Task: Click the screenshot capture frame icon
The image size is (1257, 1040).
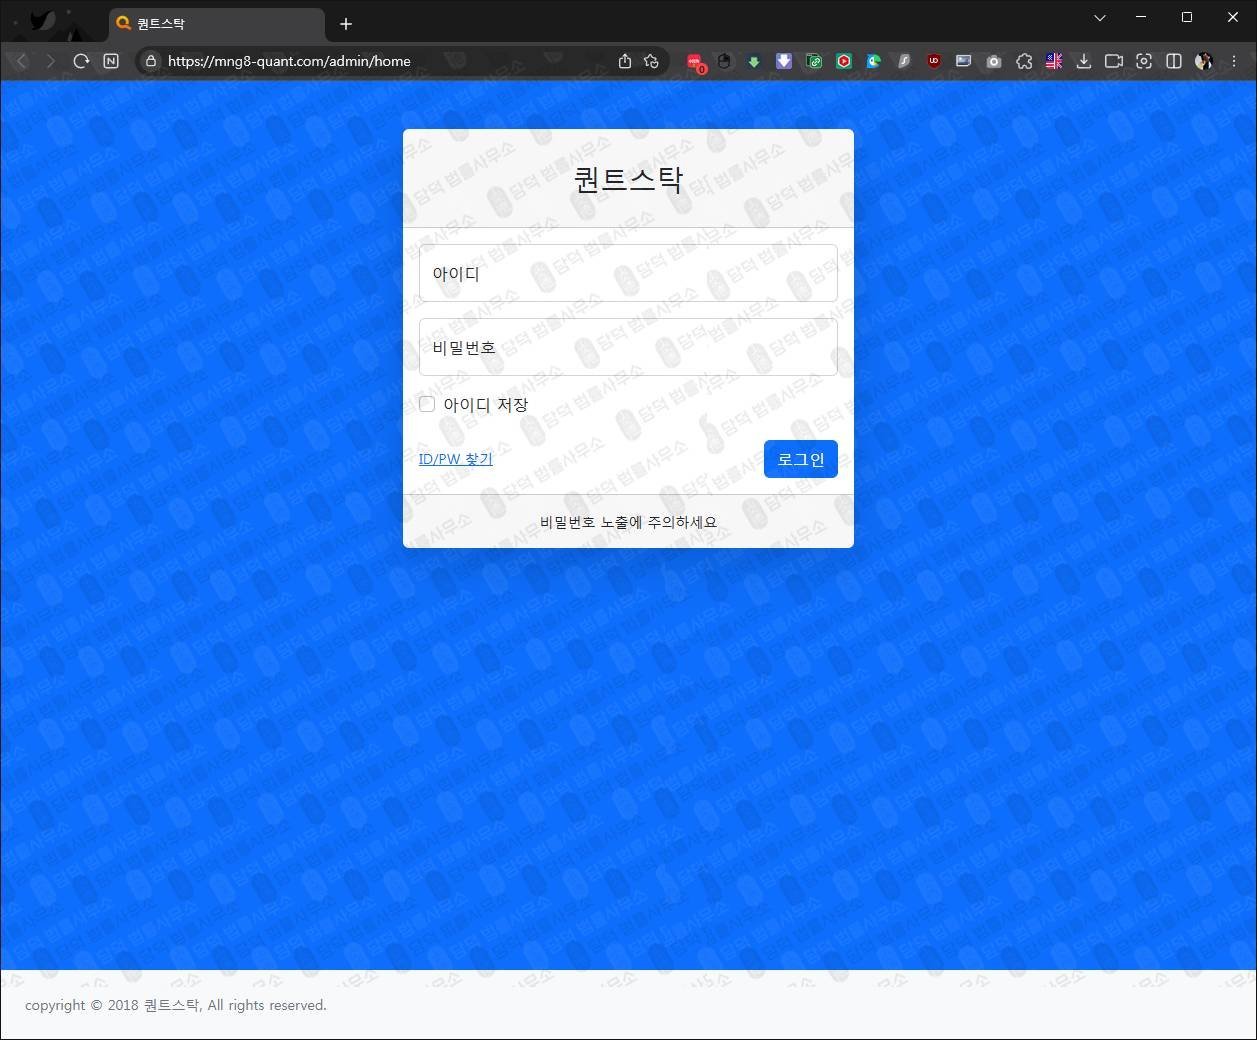Action: (1144, 61)
